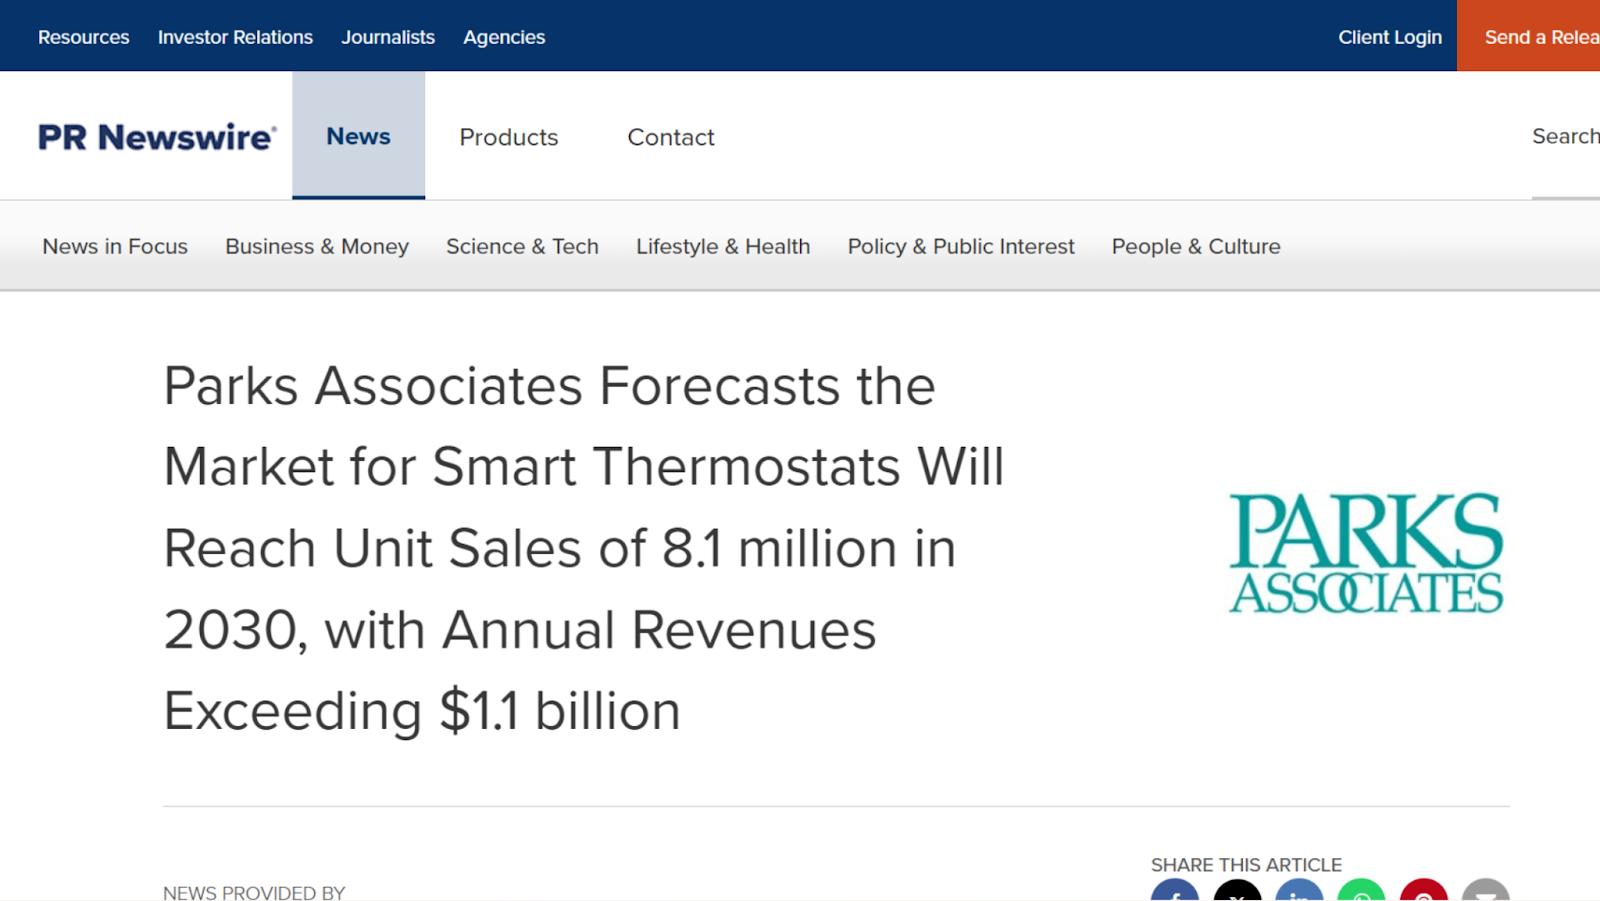Open the Products menu
The image size is (1600, 901).
point(509,137)
